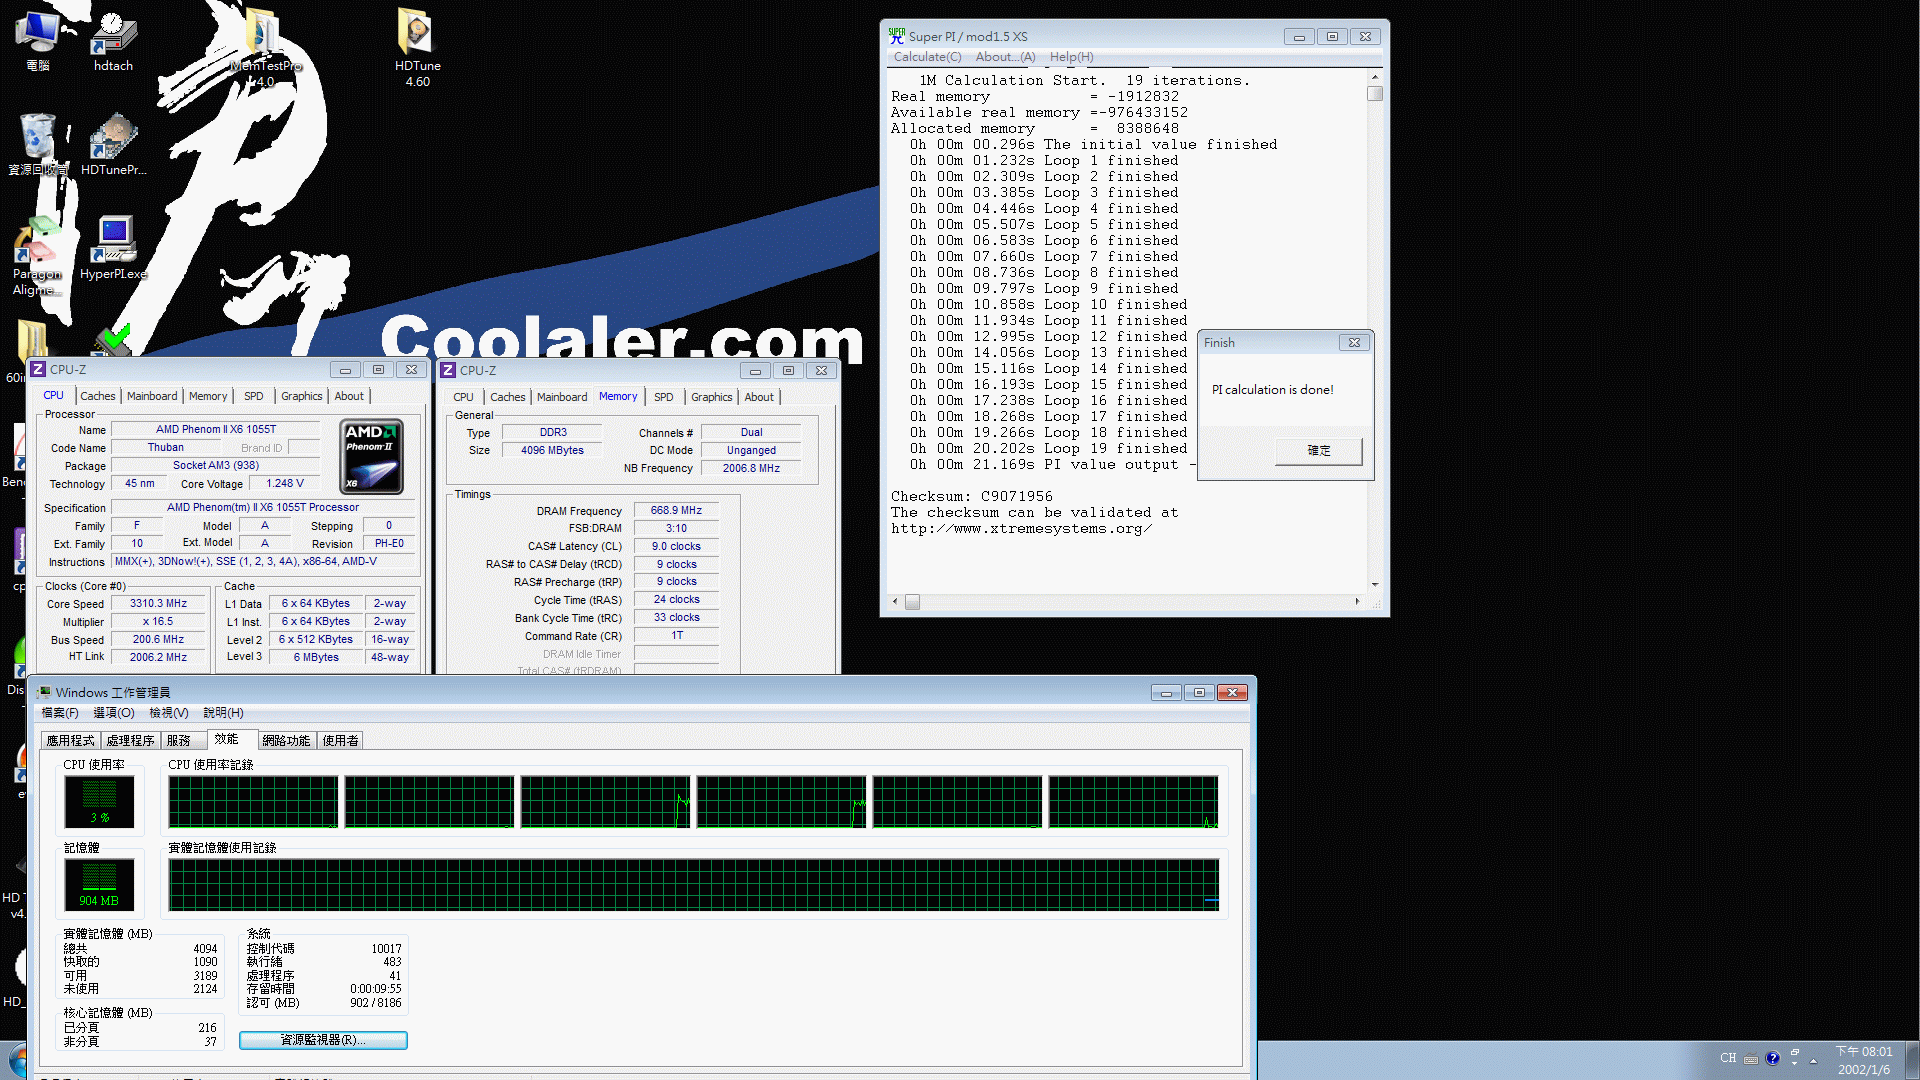Select SPD tab in left CPU-Z window

[254, 396]
